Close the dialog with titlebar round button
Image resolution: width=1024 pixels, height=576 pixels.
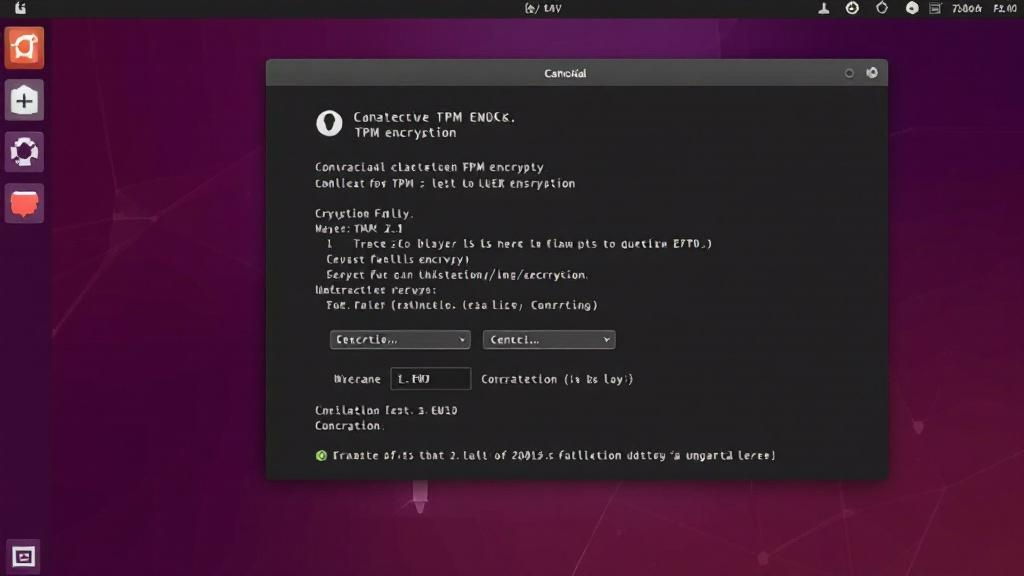(x=872, y=72)
